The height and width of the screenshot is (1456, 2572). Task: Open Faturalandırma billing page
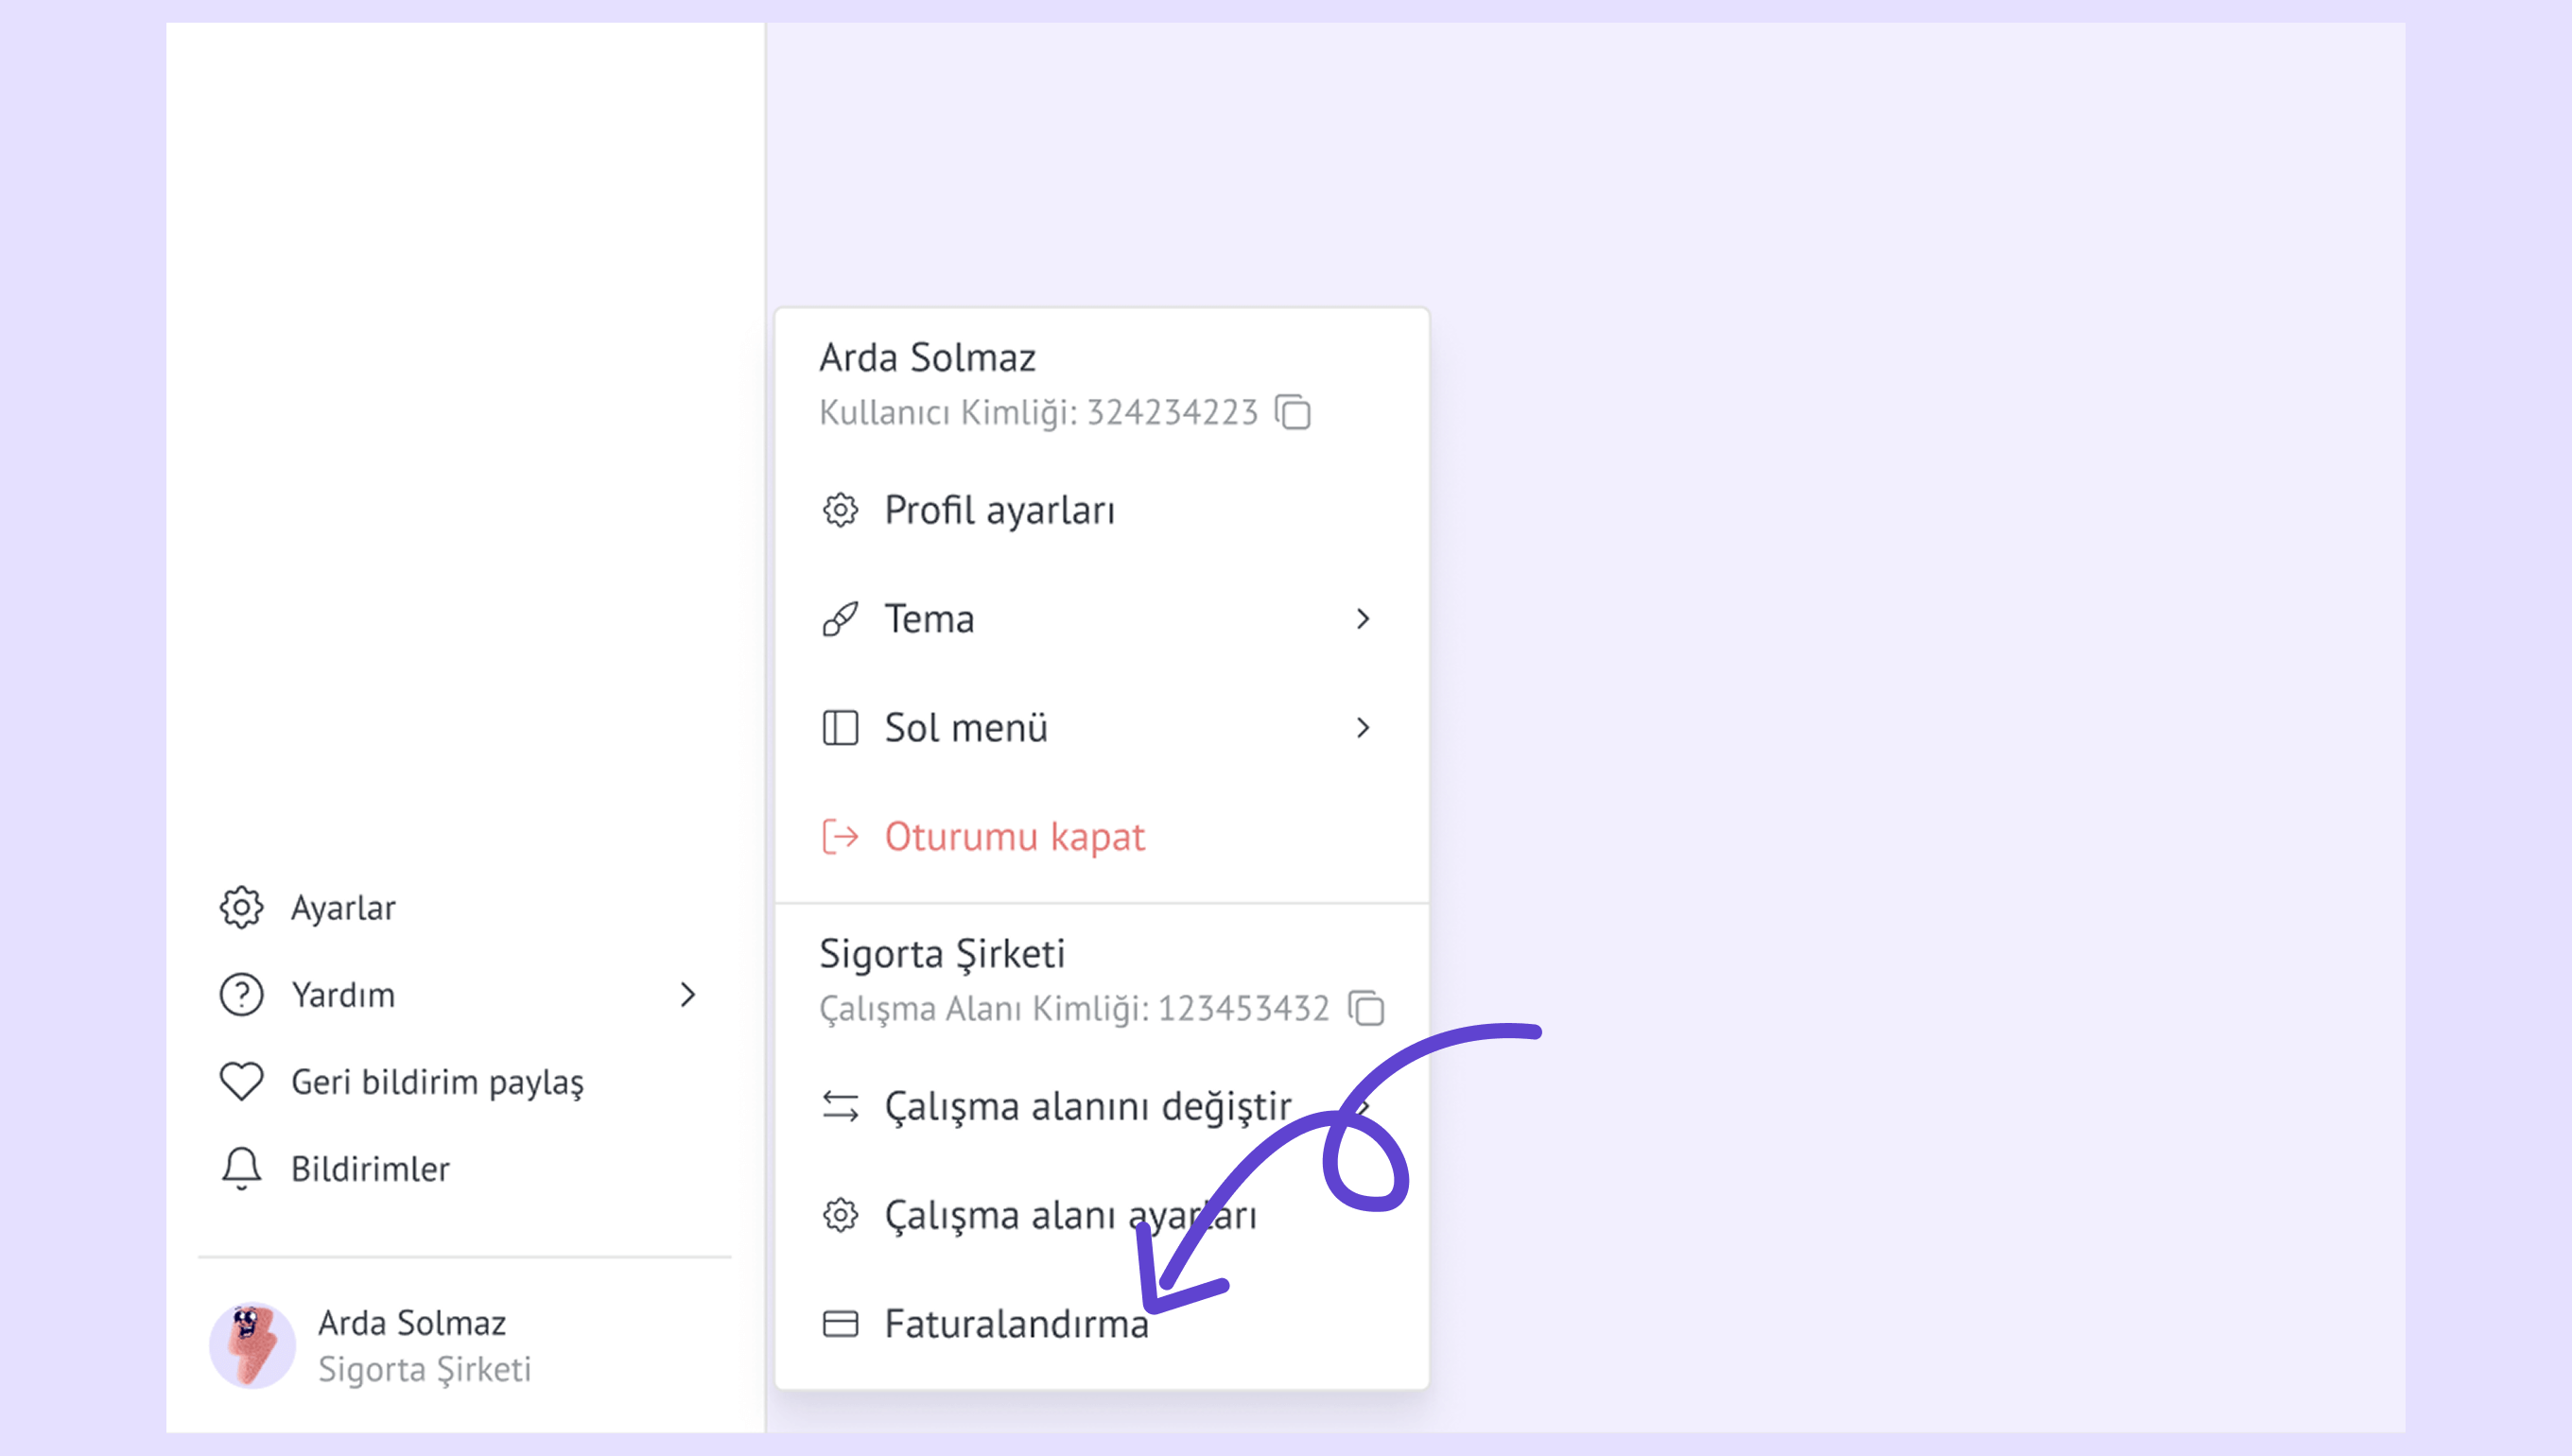click(x=1016, y=1324)
